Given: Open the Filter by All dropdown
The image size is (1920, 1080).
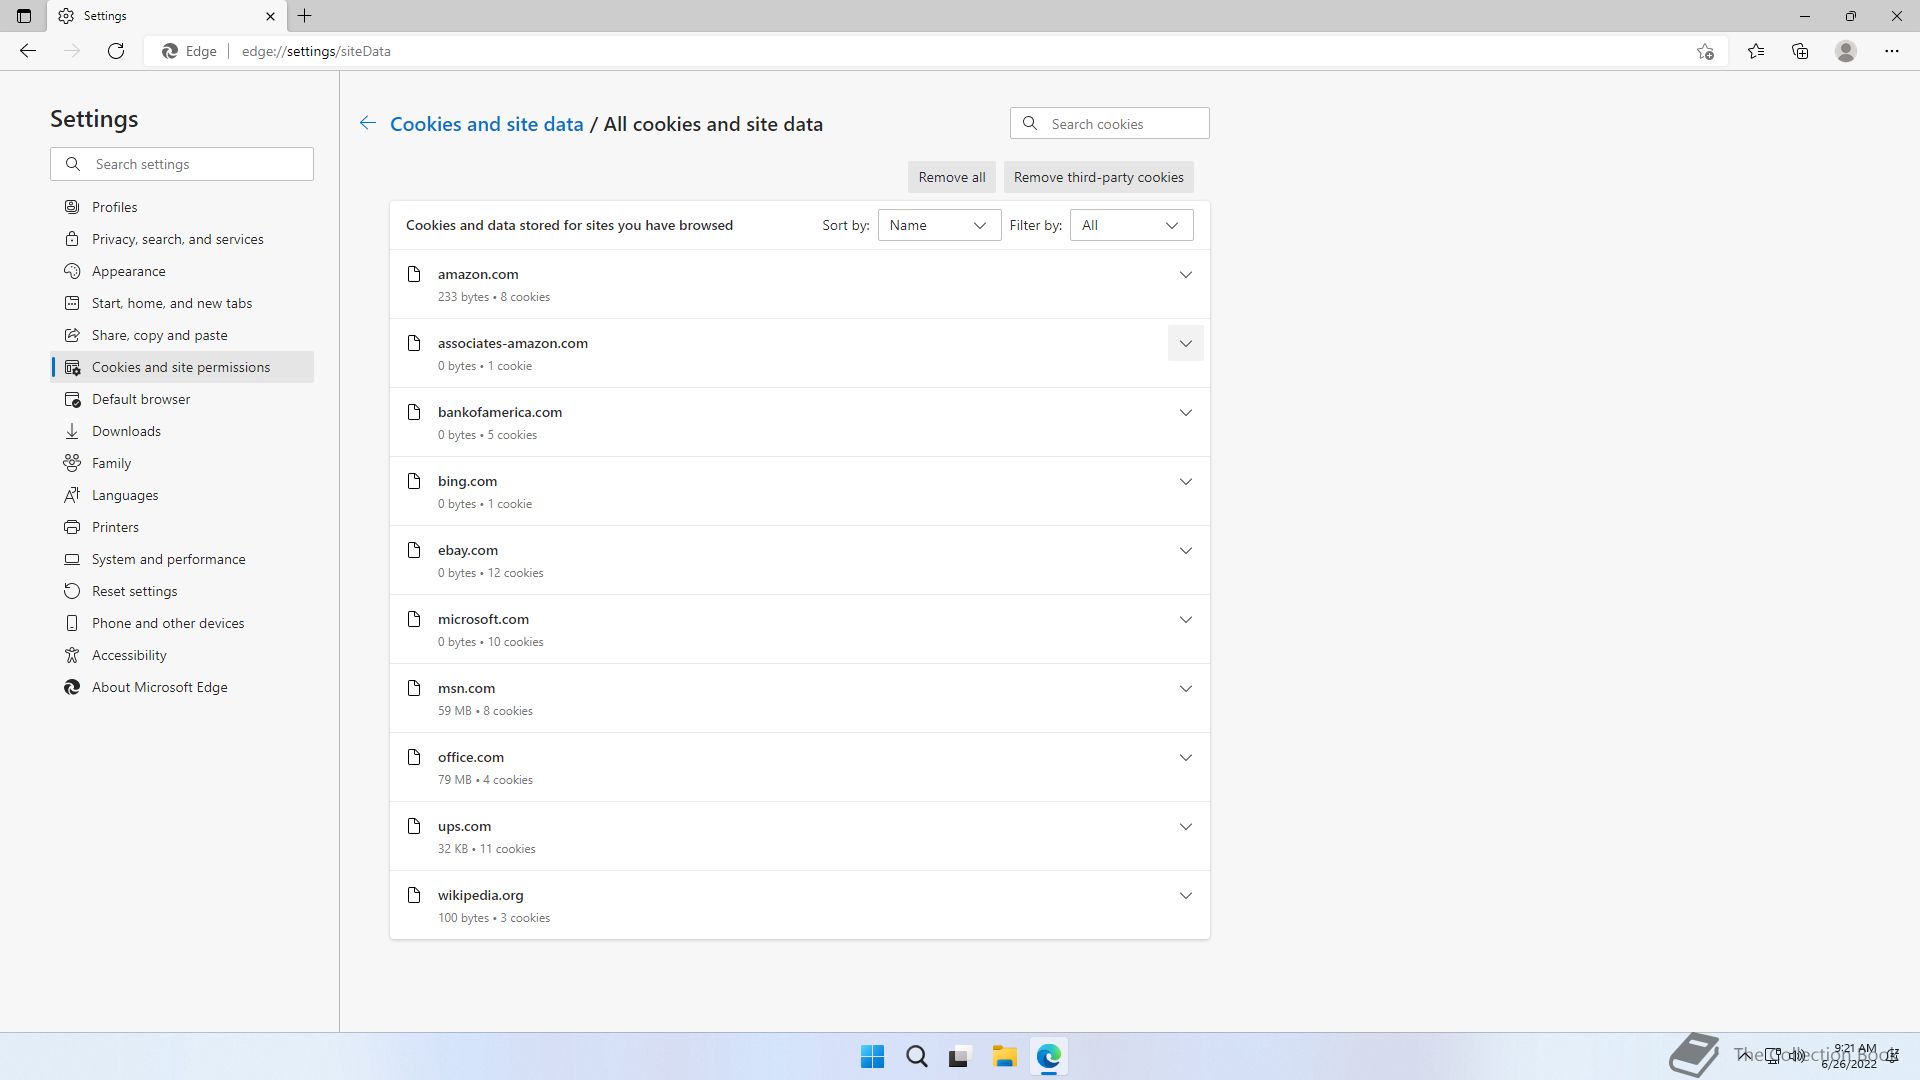Looking at the screenshot, I should (x=1131, y=225).
